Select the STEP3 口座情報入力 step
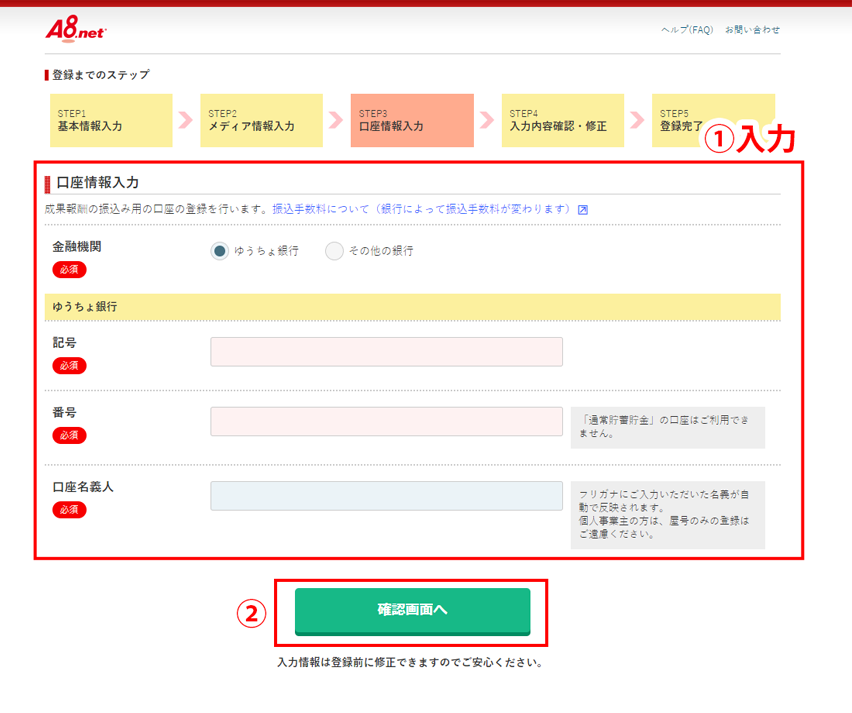The image size is (852, 713). click(411, 121)
